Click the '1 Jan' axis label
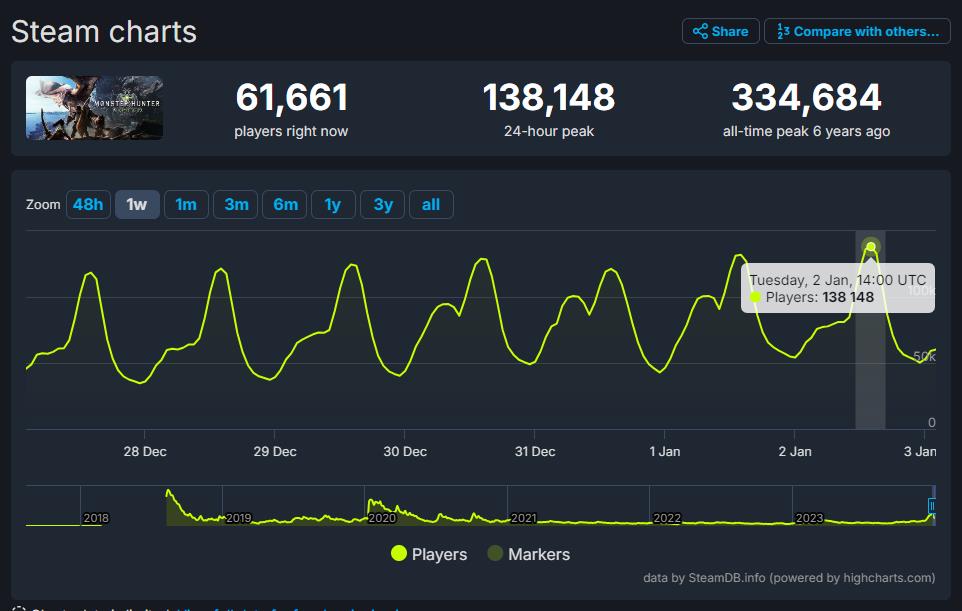Screen dimensions: 962x611 (665, 452)
